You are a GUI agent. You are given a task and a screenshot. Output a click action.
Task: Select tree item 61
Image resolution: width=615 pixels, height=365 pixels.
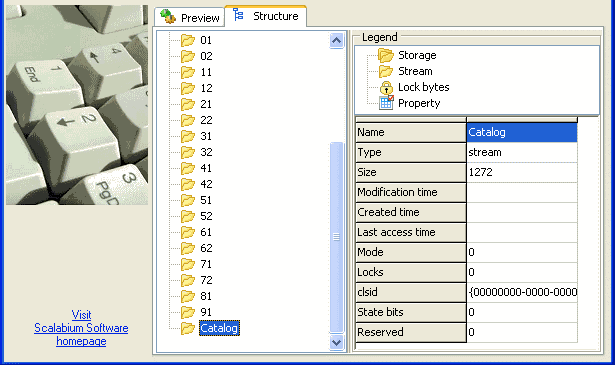click(x=206, y=232)
